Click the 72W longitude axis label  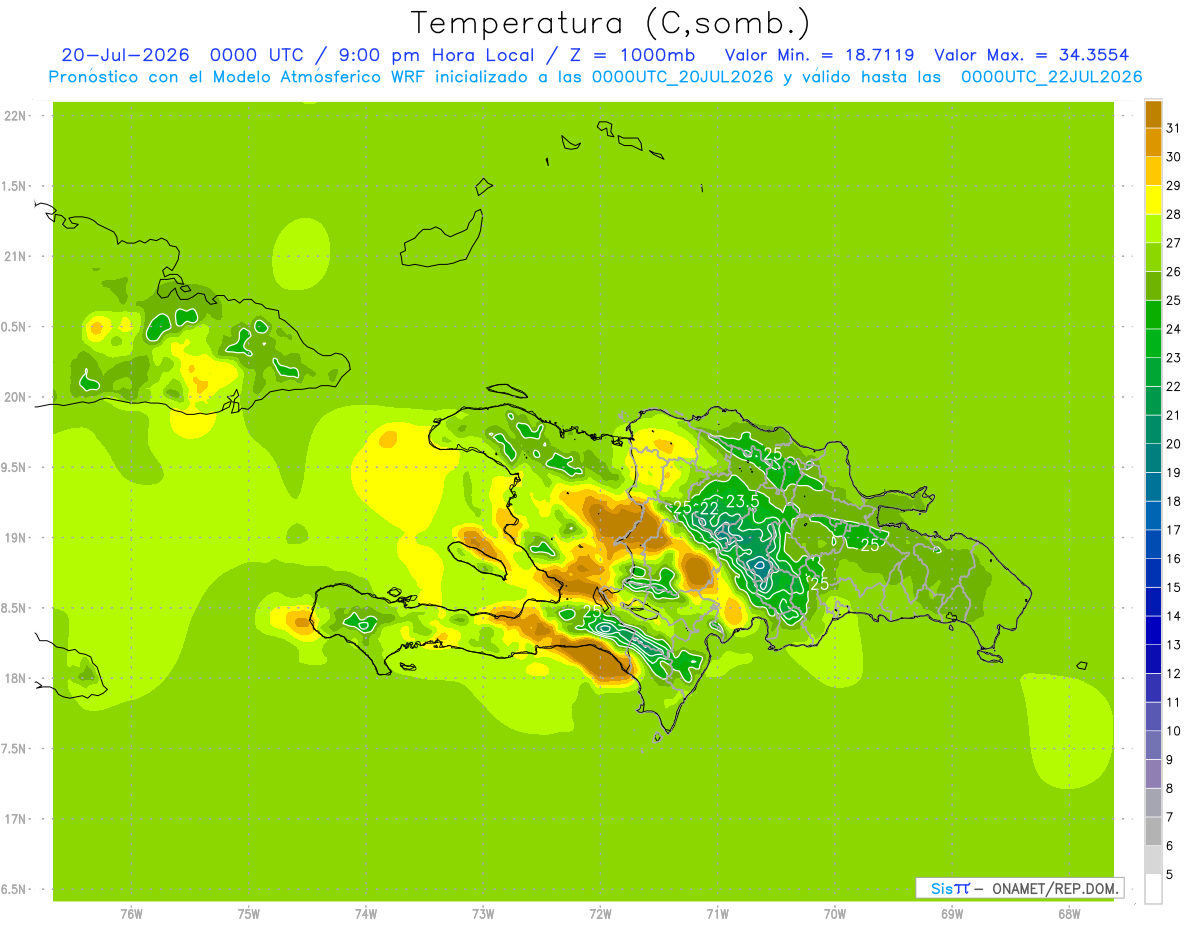[600, 913]
